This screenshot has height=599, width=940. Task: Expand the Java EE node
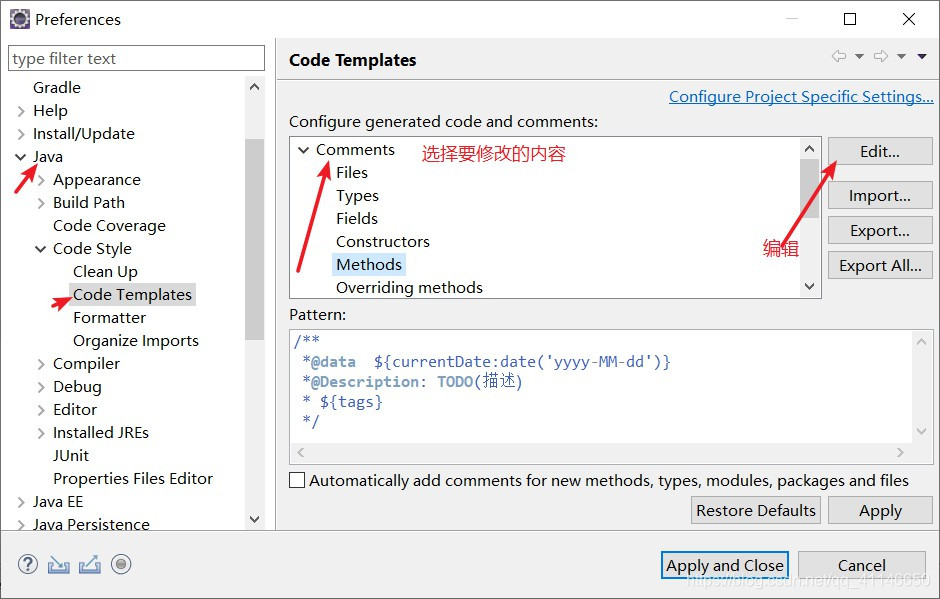pyautogui.click(x=21, y=502)
